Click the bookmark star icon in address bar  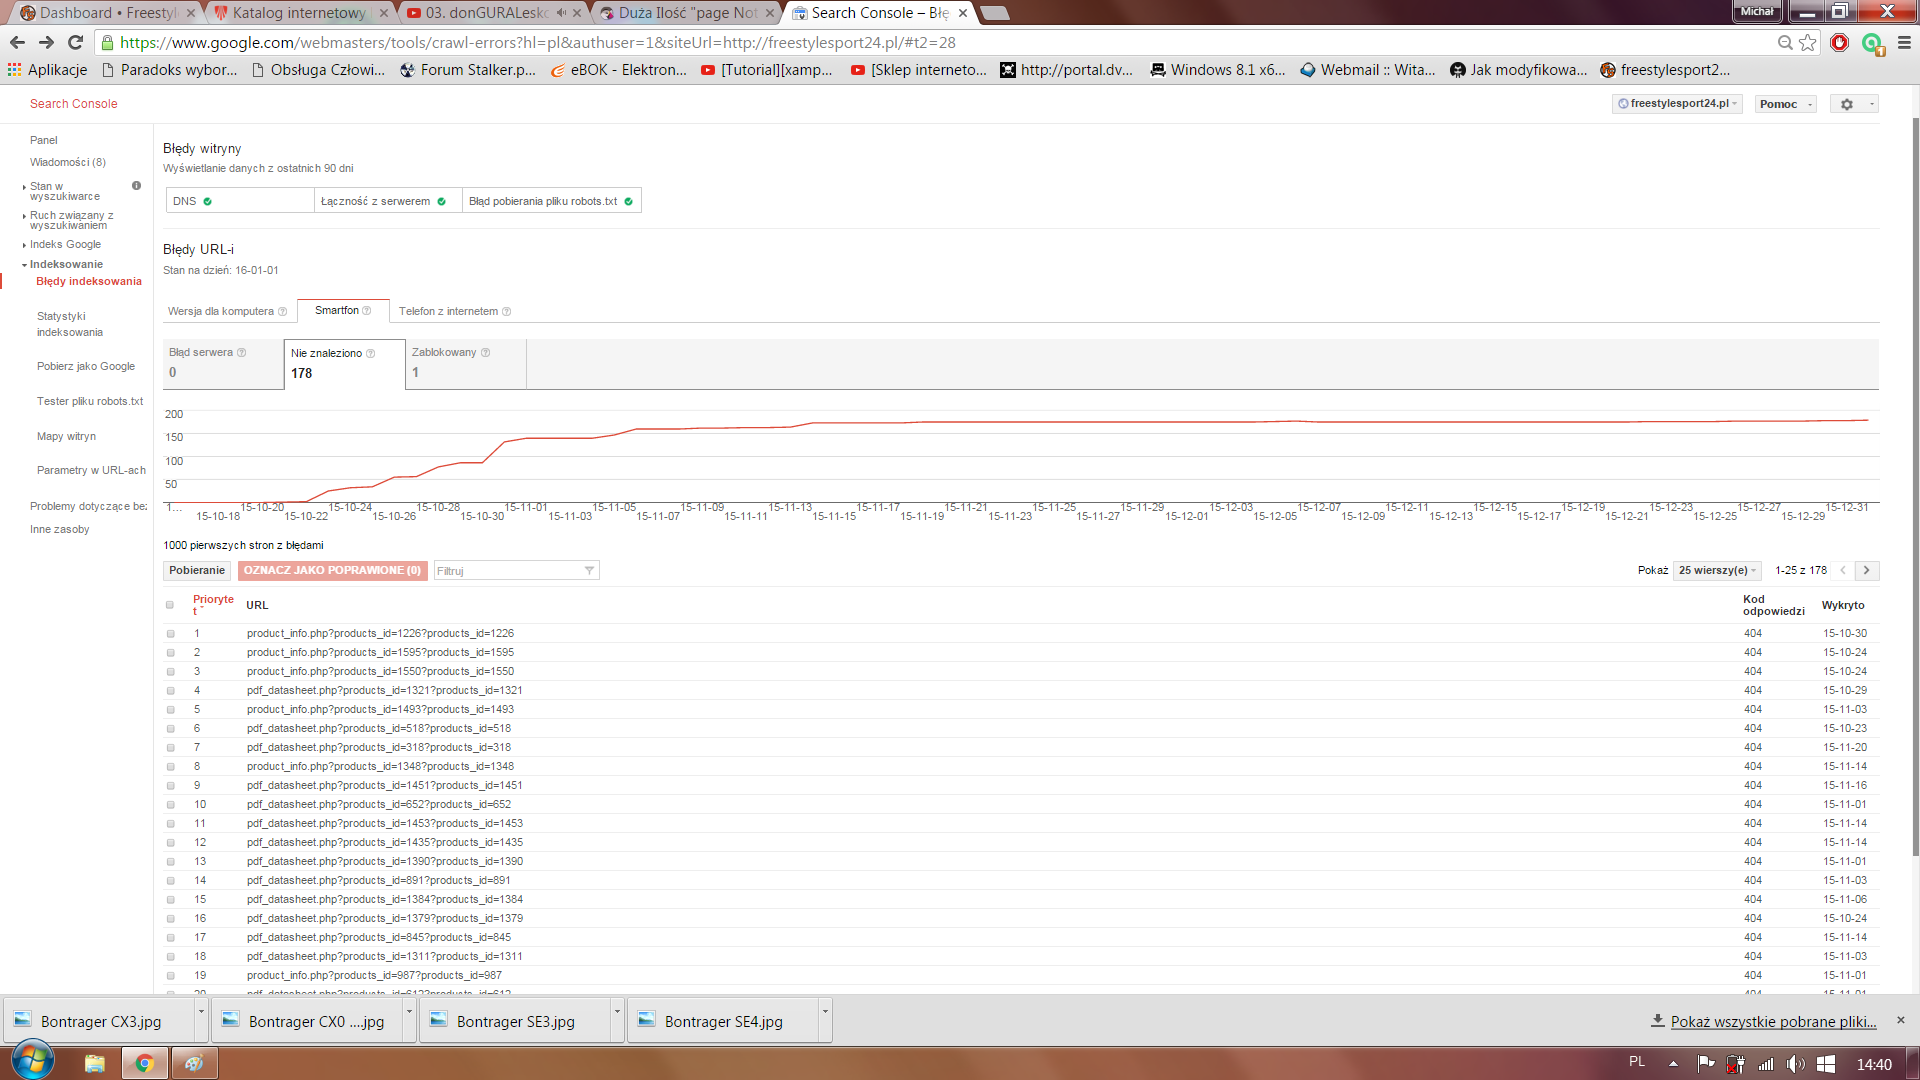point(1807,42)
